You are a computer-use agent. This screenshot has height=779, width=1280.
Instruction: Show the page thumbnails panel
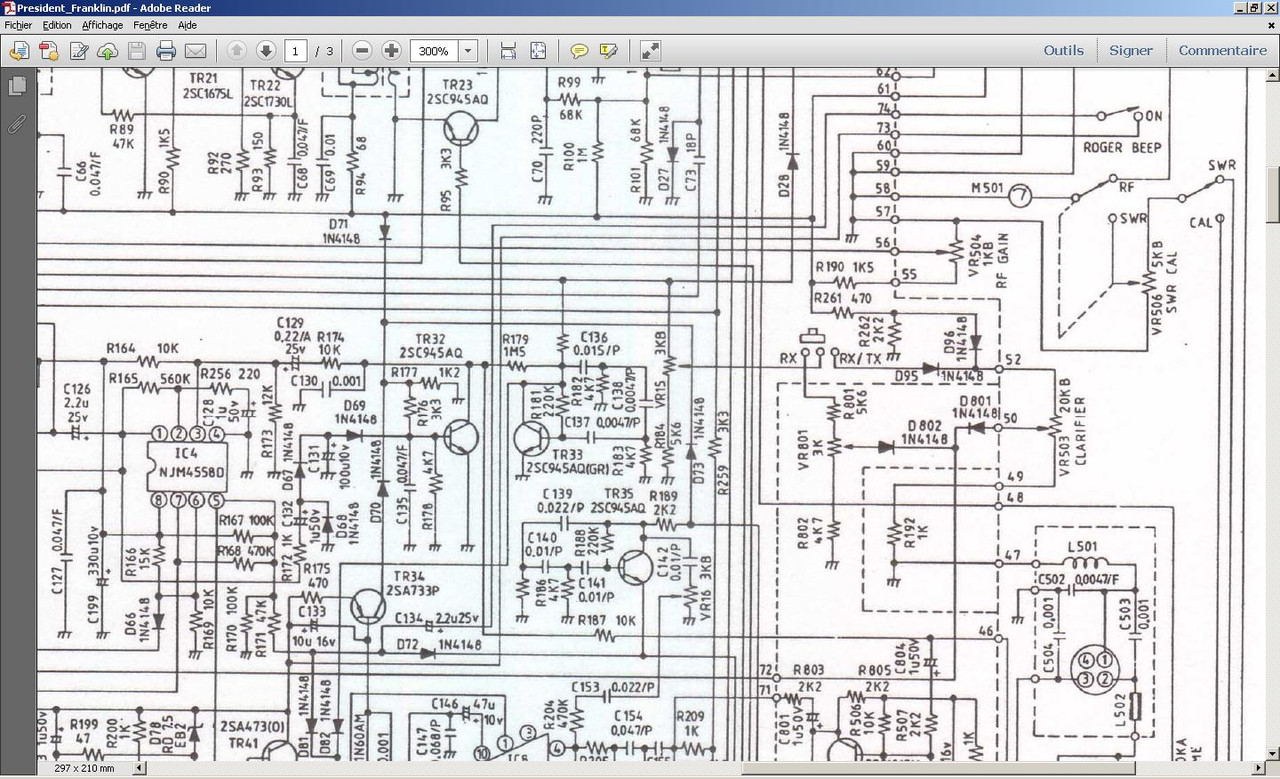pyautogui.click(x=15, y=87)
